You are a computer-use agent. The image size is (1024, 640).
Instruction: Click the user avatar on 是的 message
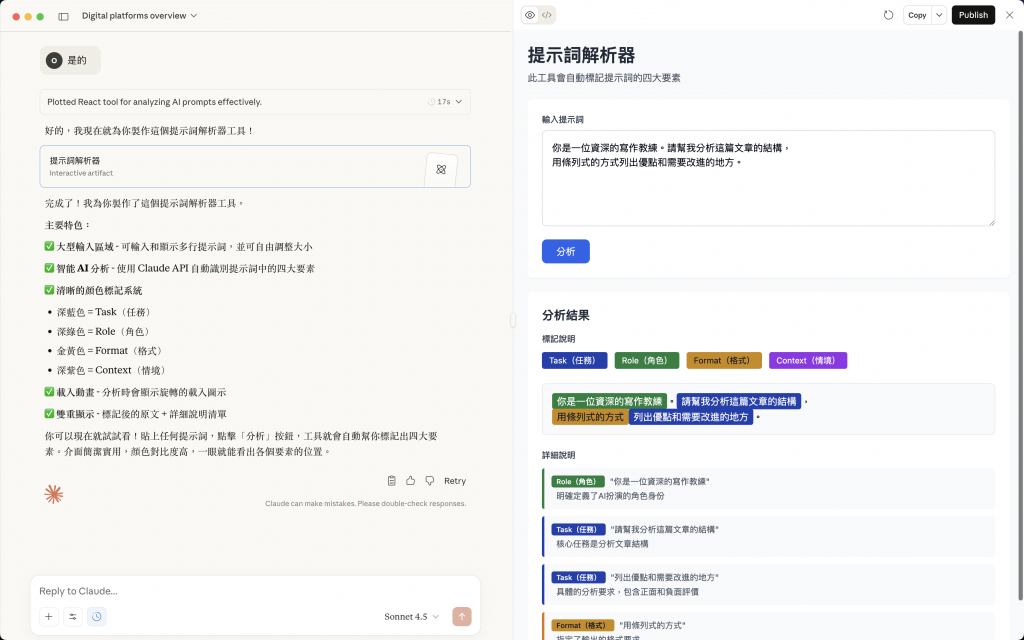pyautogui.click(x=54, y=61)
